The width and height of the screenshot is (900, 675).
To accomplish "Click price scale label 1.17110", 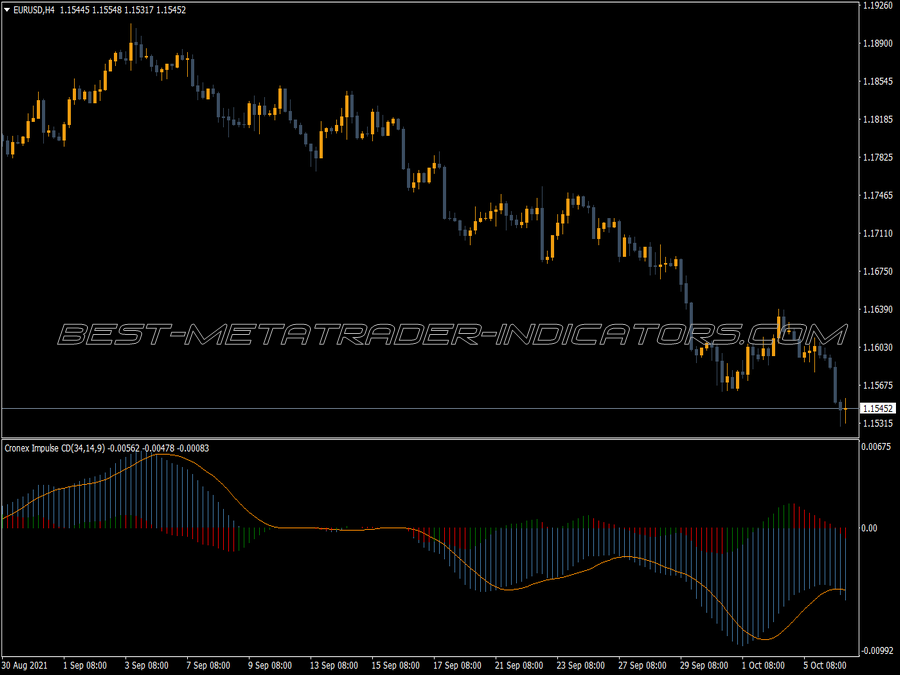I will (x=878, y=234).
